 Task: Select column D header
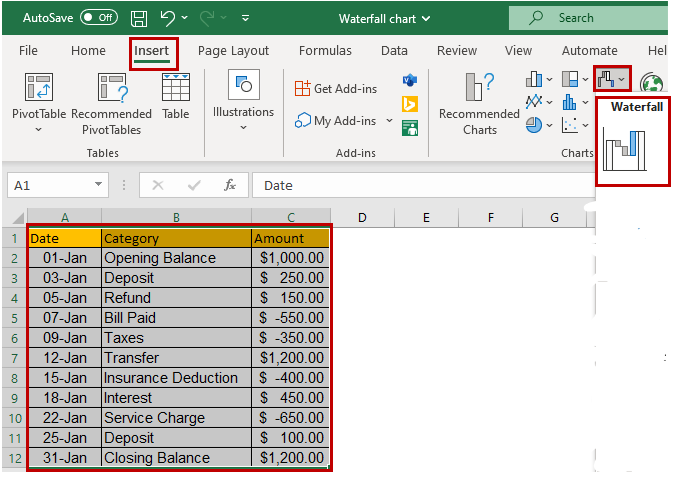point(362,218)
